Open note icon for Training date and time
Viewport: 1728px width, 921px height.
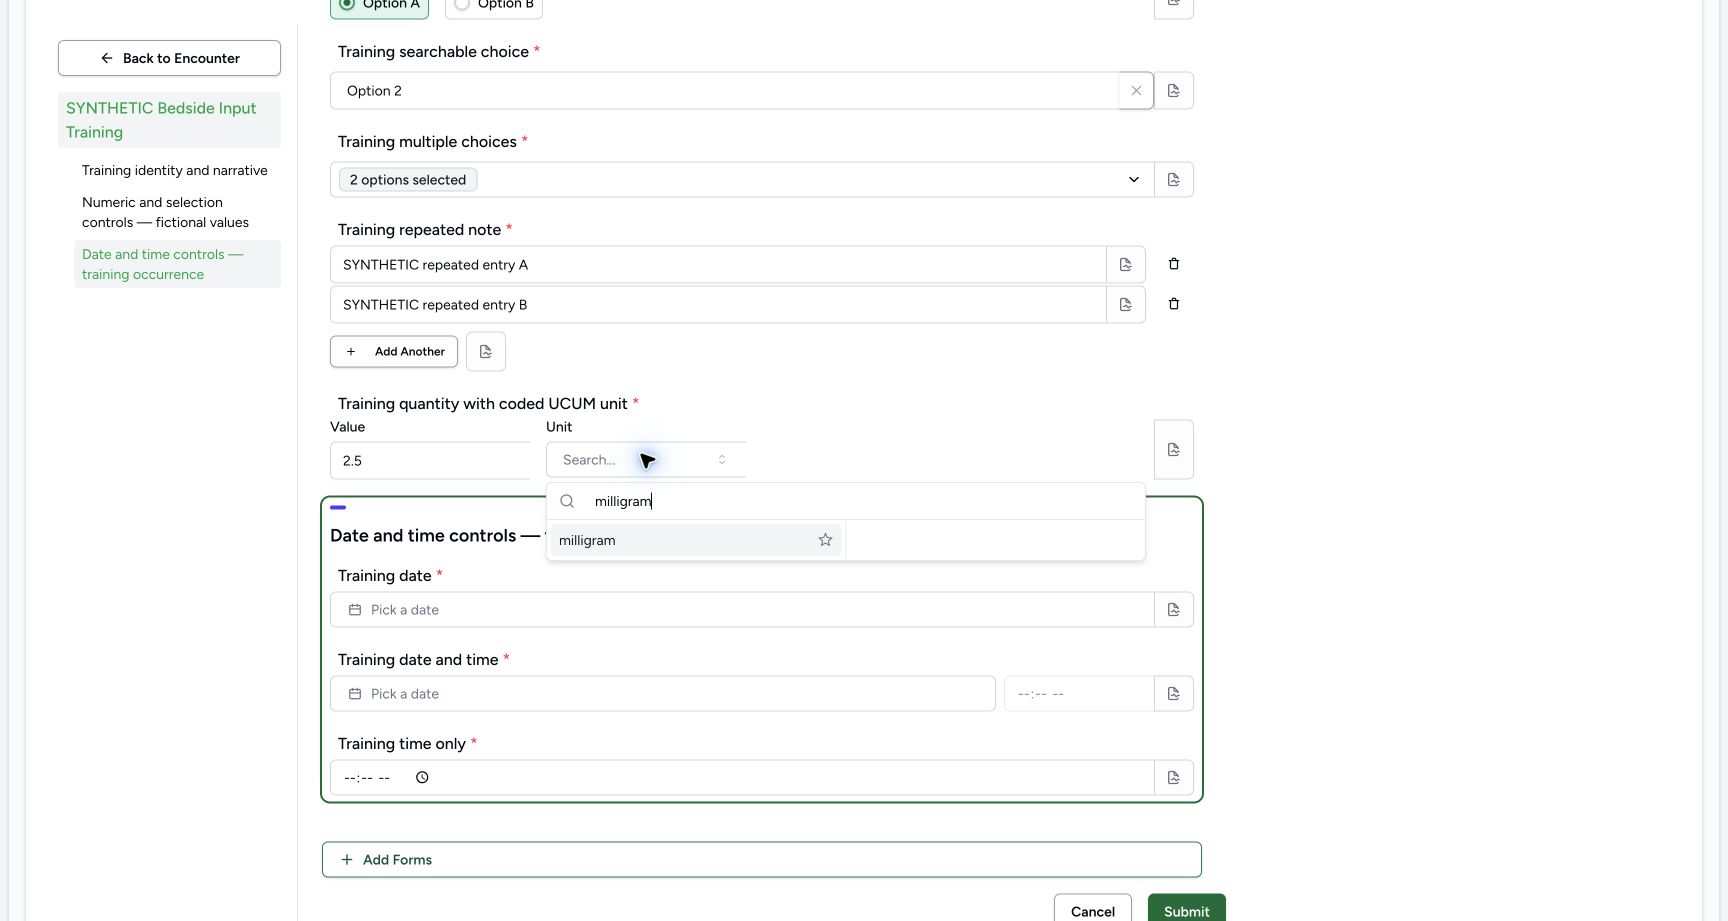click(x=1174, y=694)
